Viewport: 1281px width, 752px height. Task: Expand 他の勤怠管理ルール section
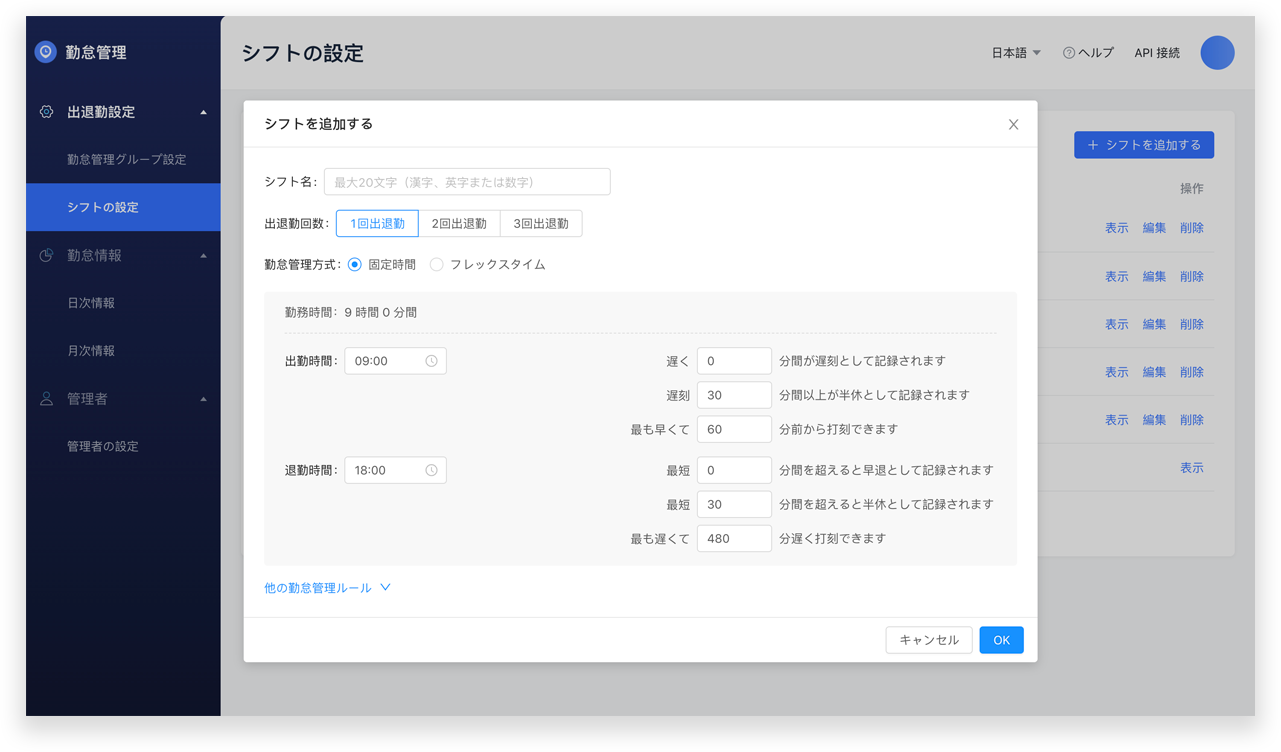click(x=327, y=588)
